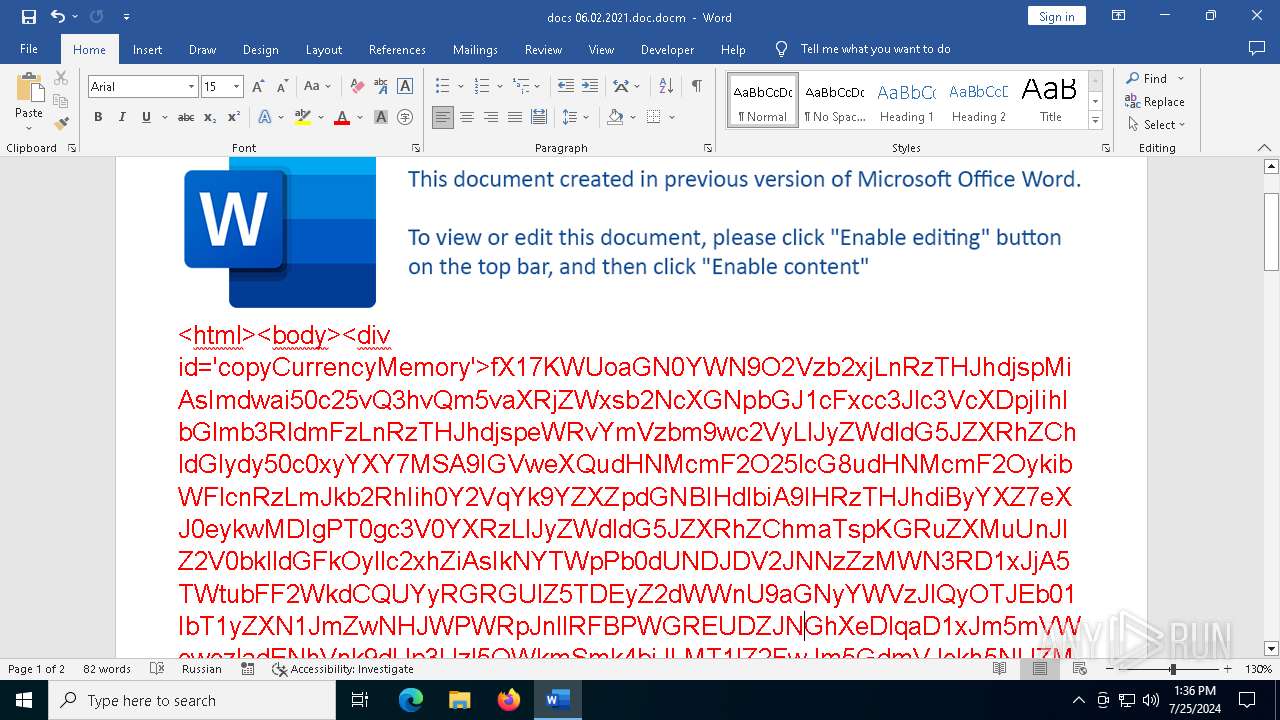Open Accessibility: Investigate in the status bar

(x=343, y=669)
